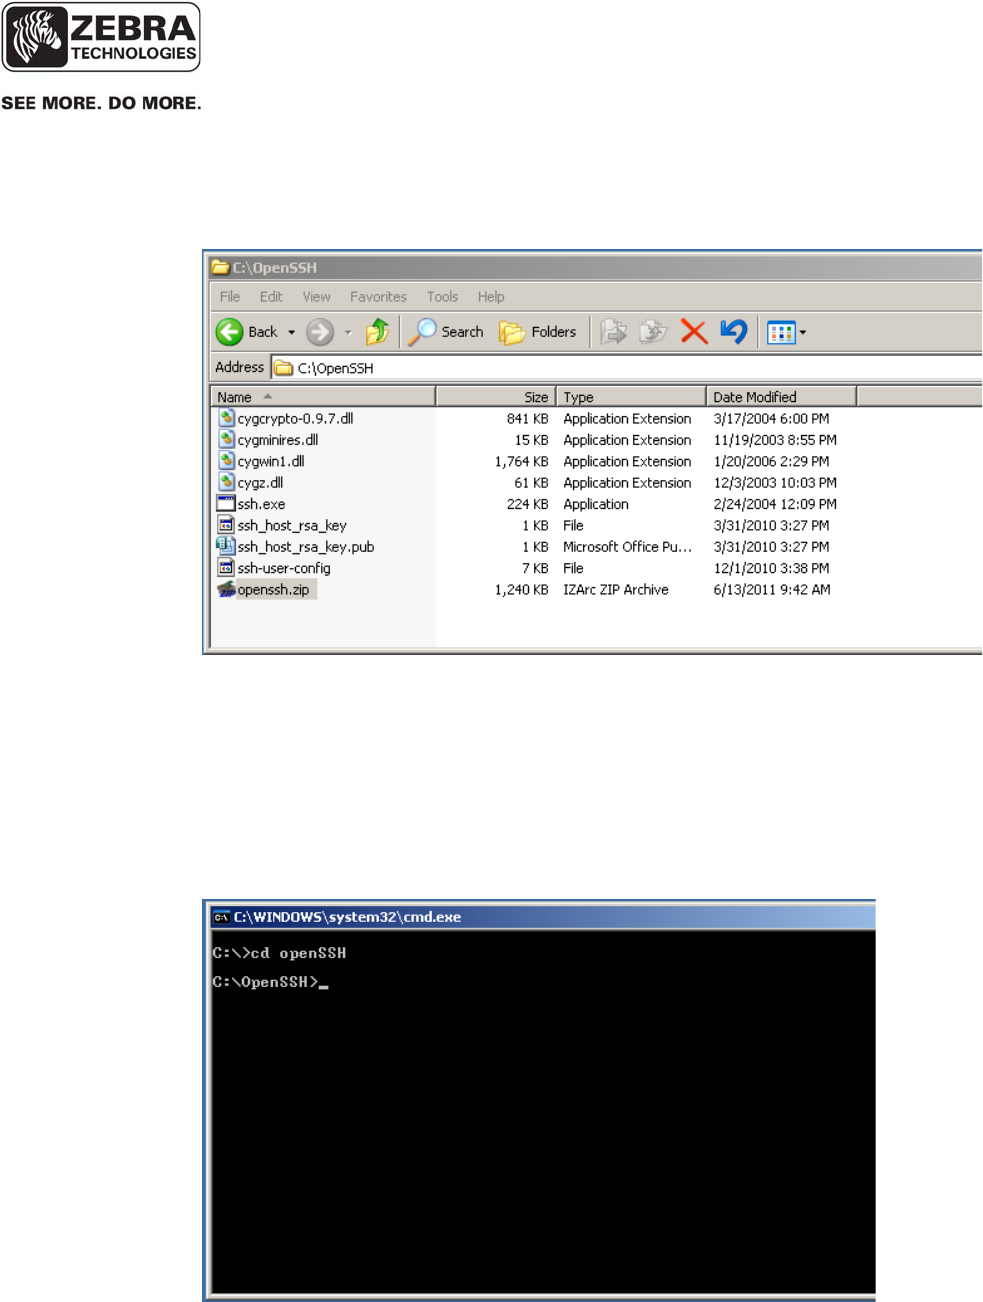Click the cygminires.dll file name
Image resolution: width=983 pixels, height=1302 pixels.
pos(278,440)
